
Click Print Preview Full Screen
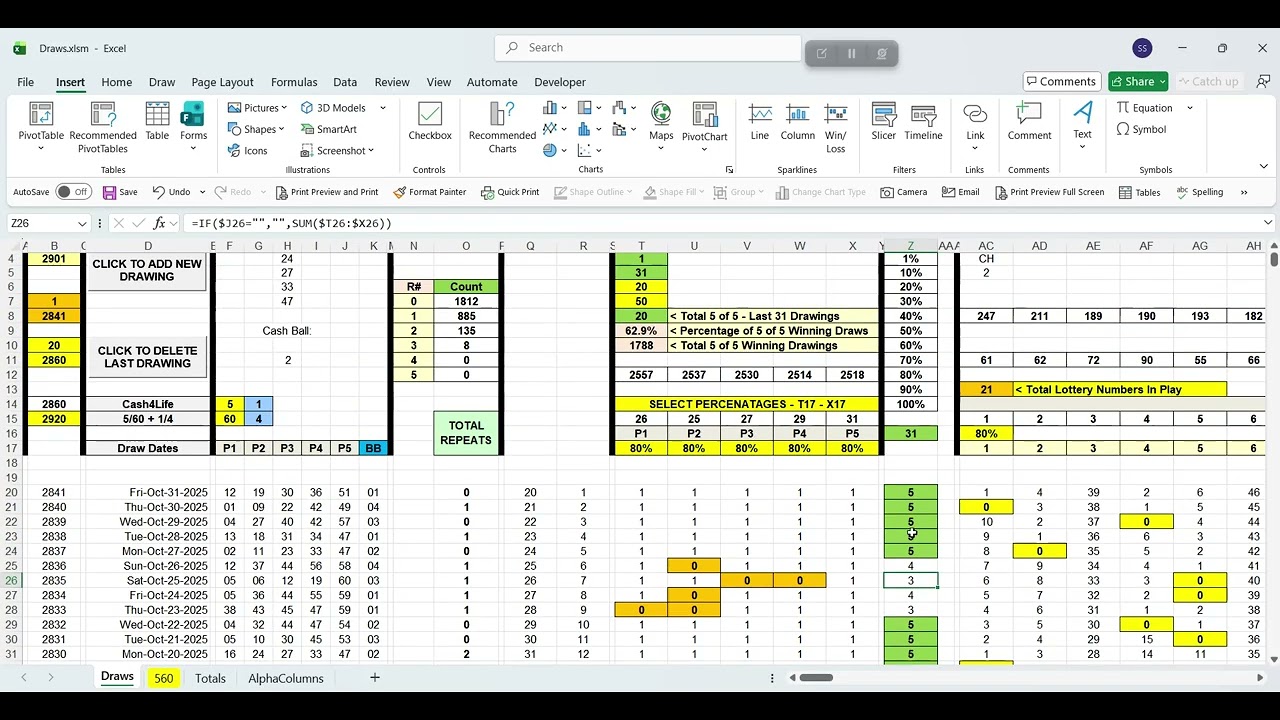(1049, 192)
